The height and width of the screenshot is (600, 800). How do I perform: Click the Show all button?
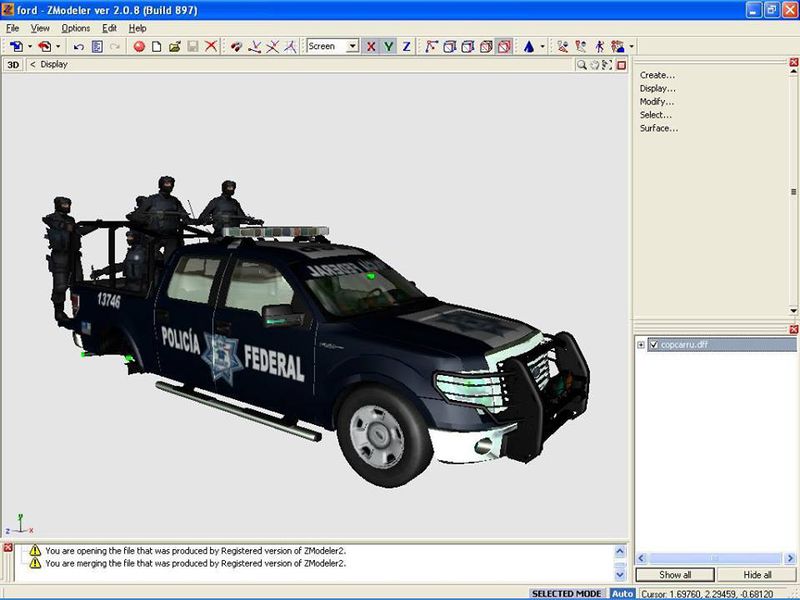[674, 574]
